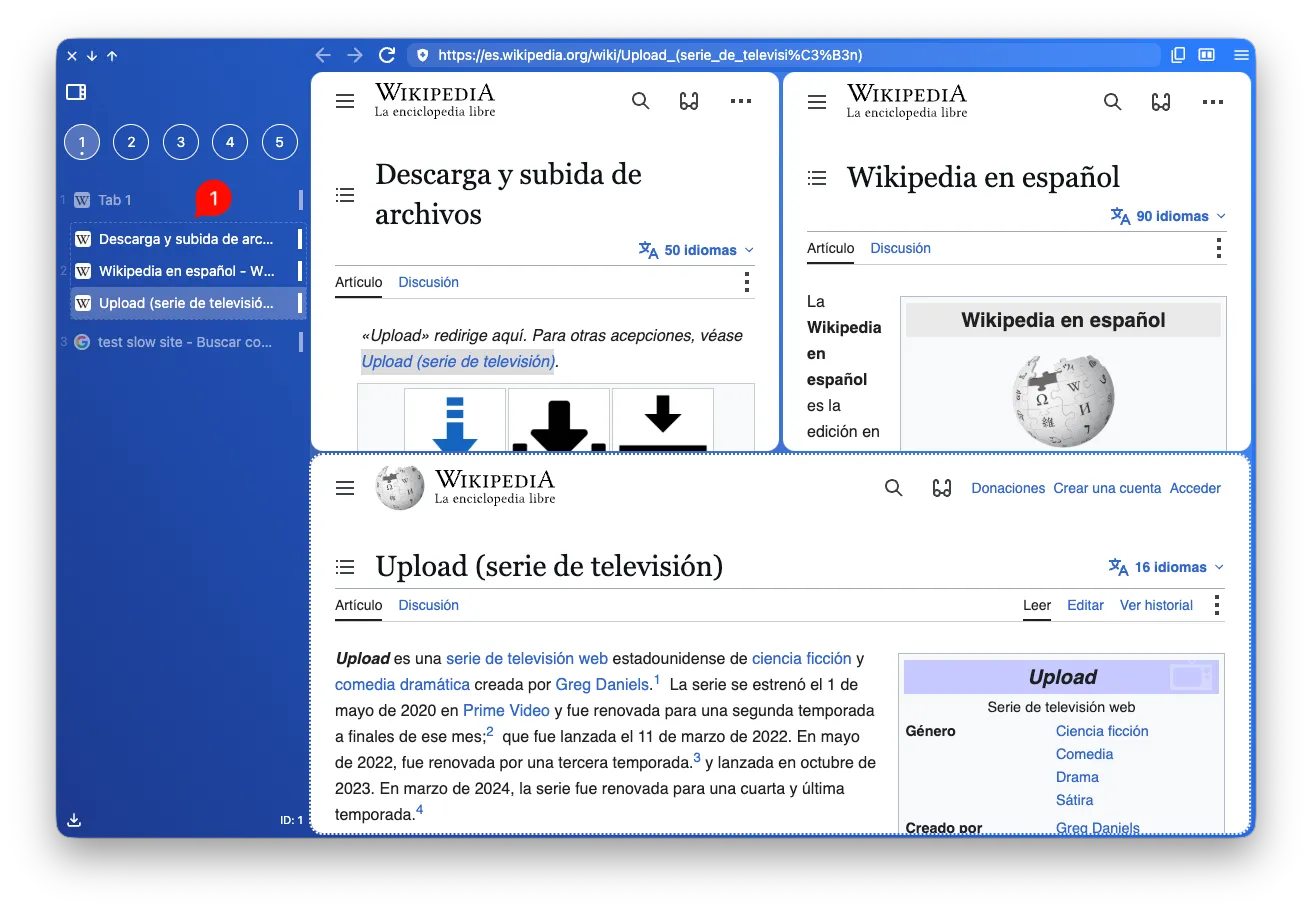Click the Donaciones link

pos(1008,488)
